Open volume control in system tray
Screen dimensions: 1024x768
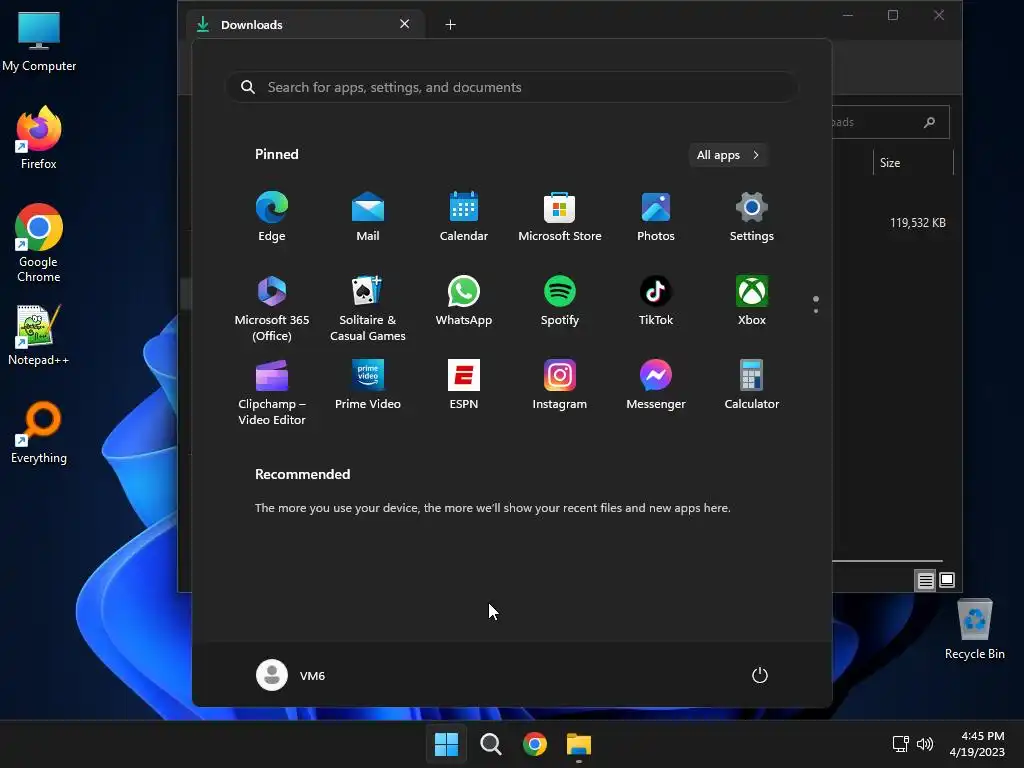(x=925, y=744)
